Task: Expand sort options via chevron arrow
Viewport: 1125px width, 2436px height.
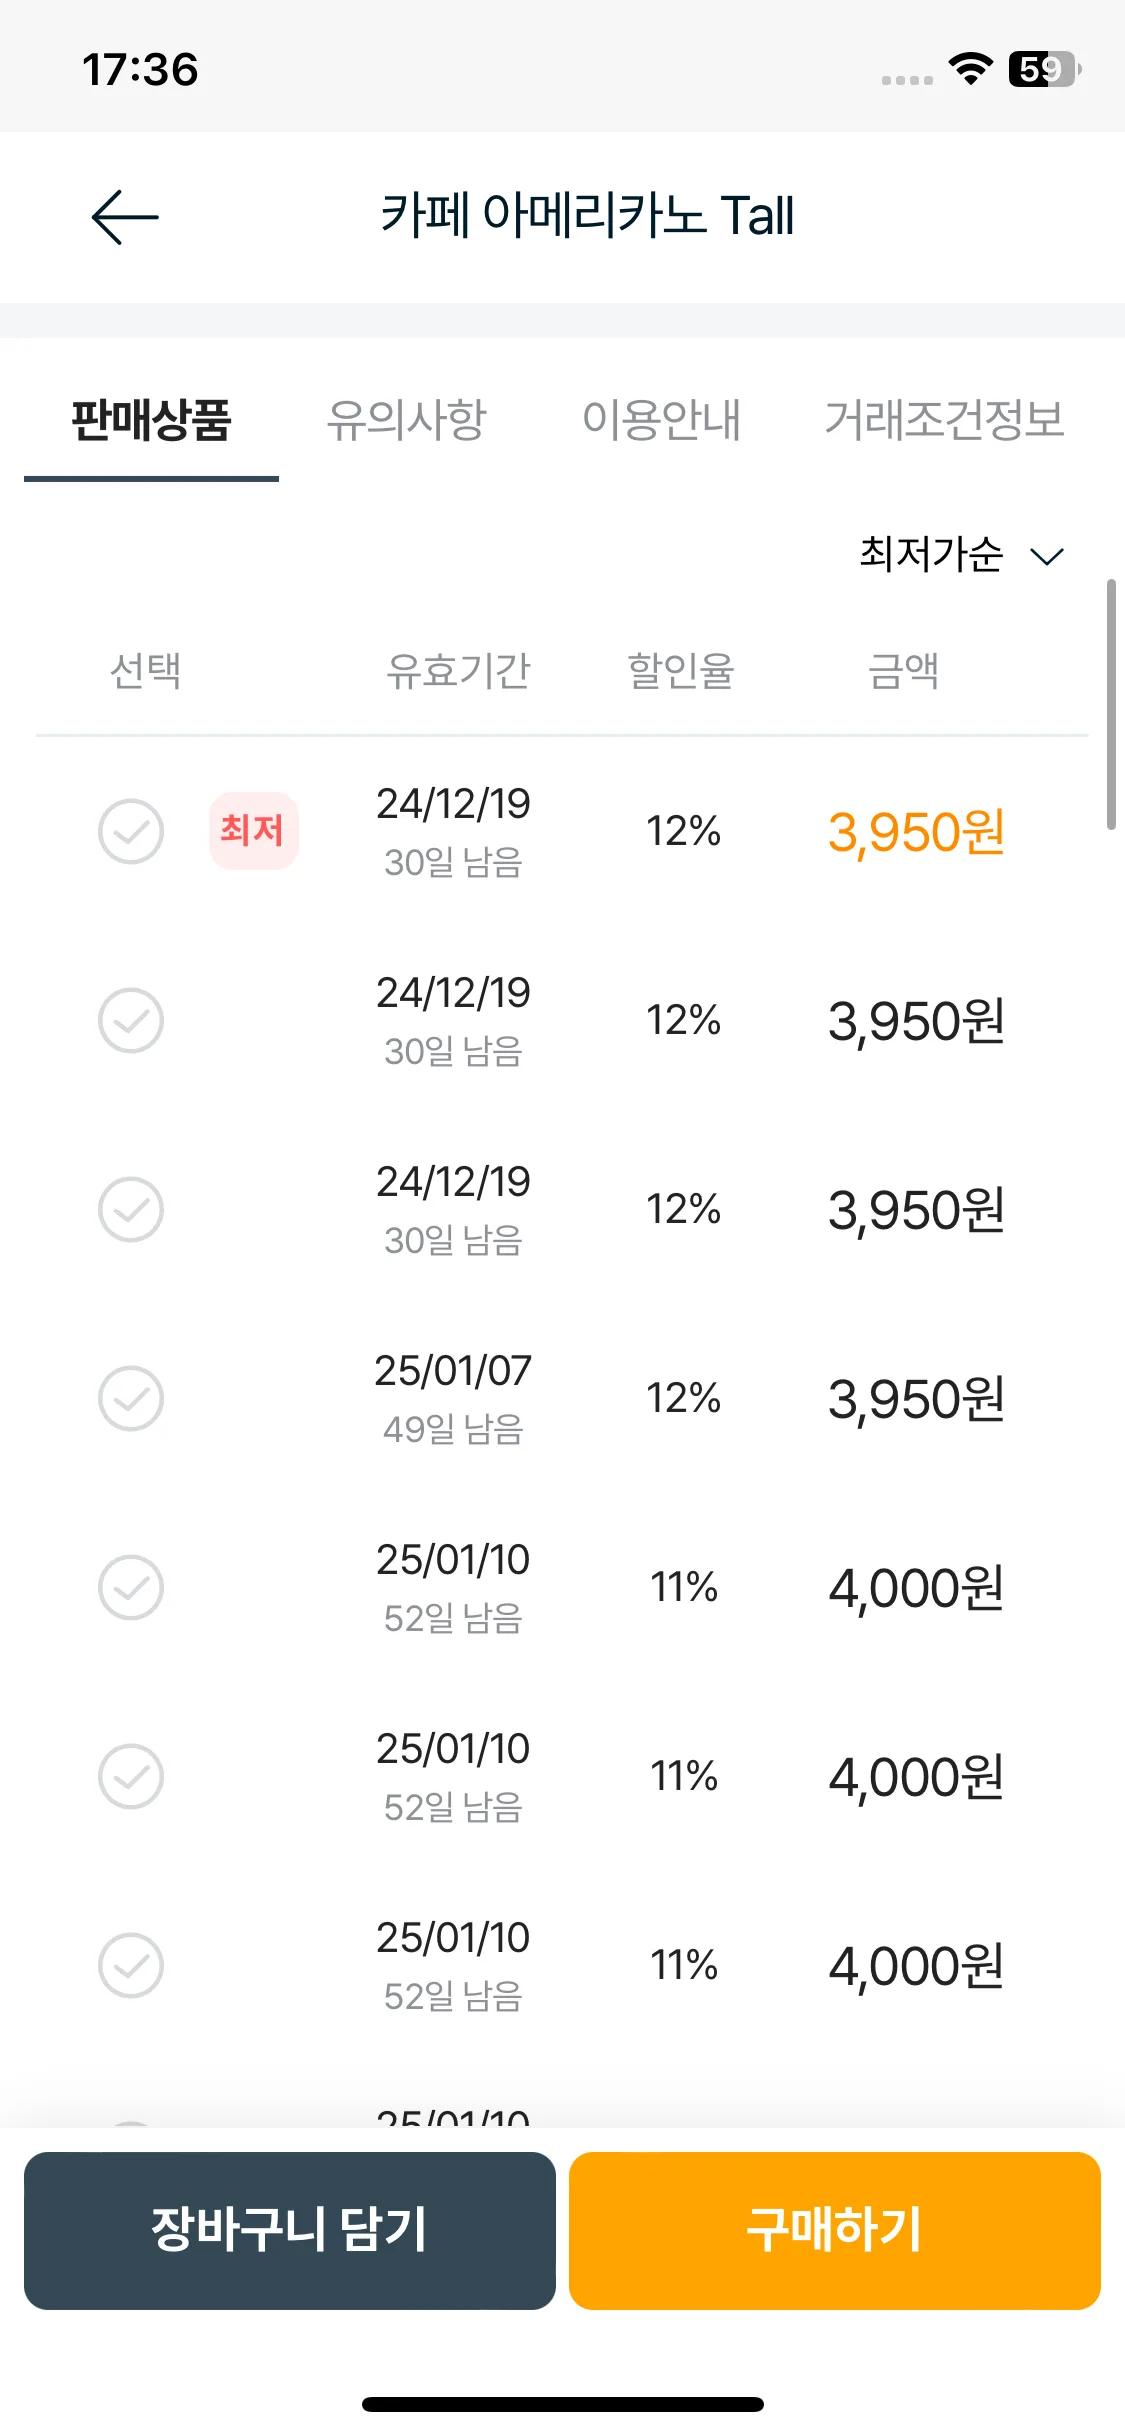Action: tap(1047, 556)
